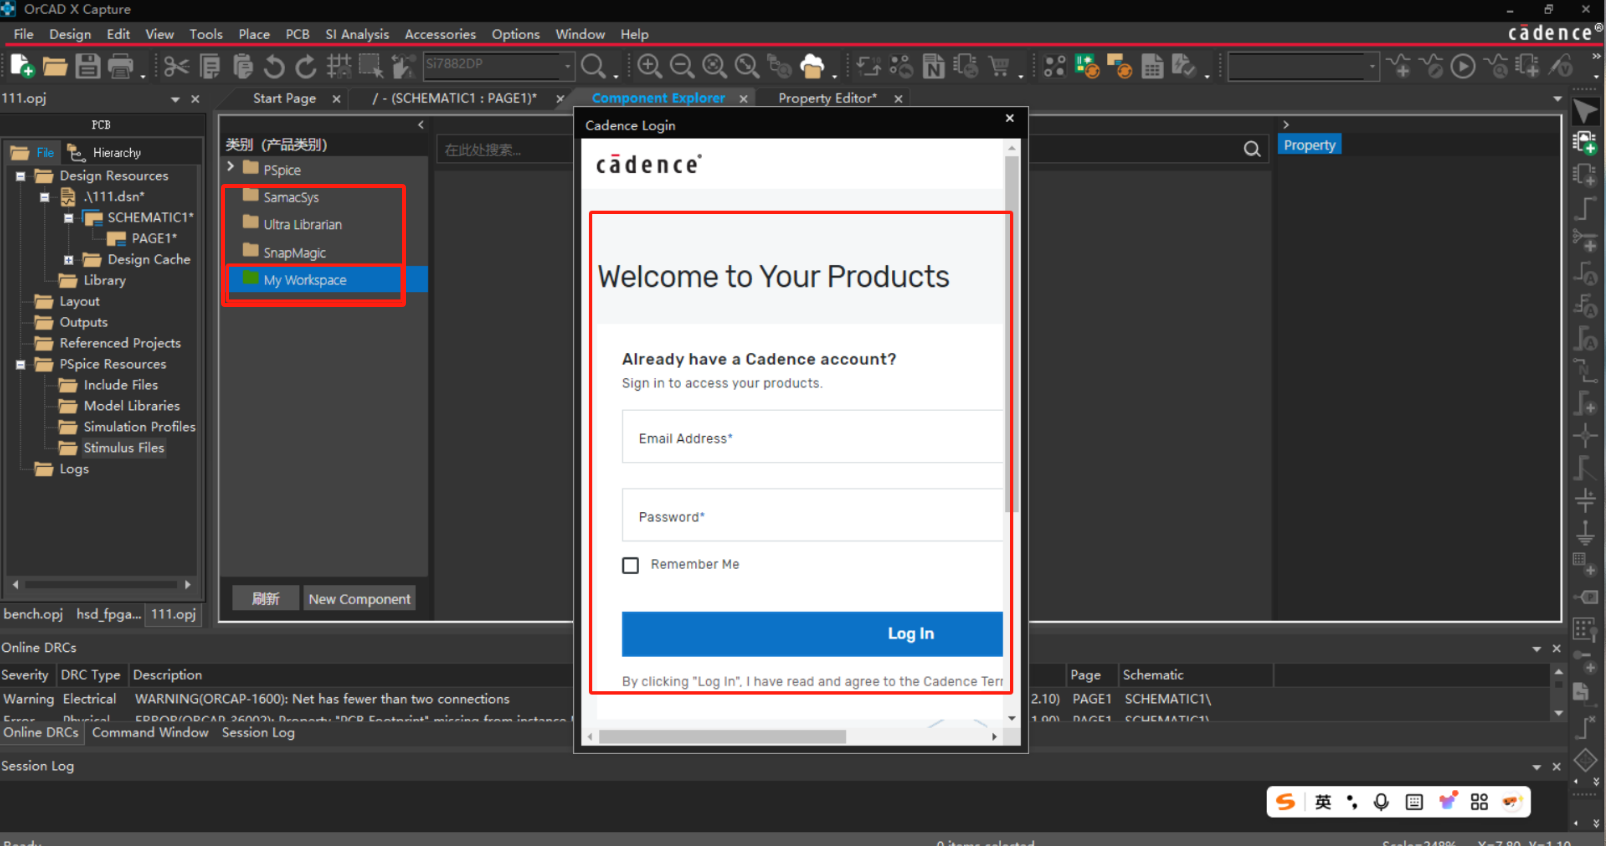The width and height of the screenshot is (1606, 846).
Task: Click the Bill of Materials table icon
Action: [1152, 67]
